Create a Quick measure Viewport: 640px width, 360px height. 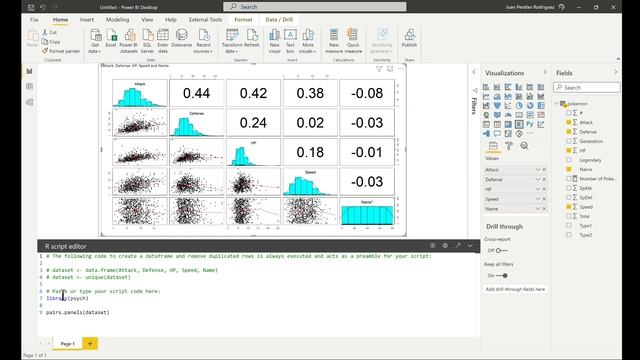click(353, 41)
